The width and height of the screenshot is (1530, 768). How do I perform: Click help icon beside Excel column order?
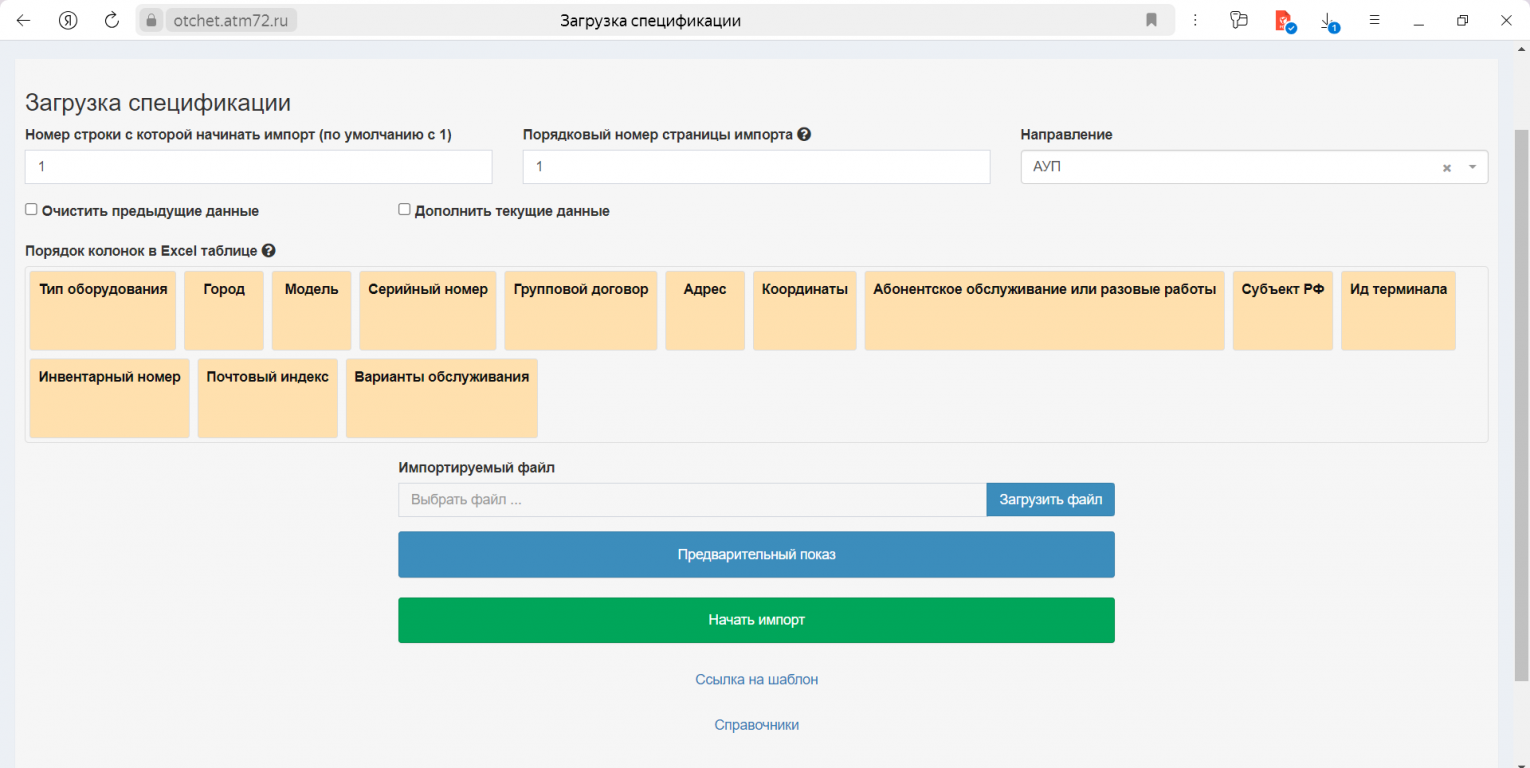268,251
